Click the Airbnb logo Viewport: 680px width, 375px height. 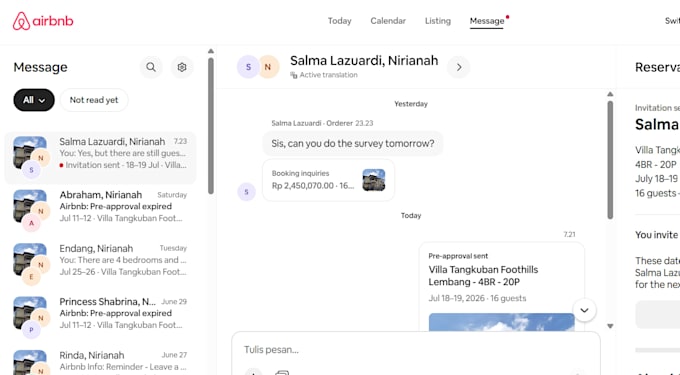tap(43, 21)
